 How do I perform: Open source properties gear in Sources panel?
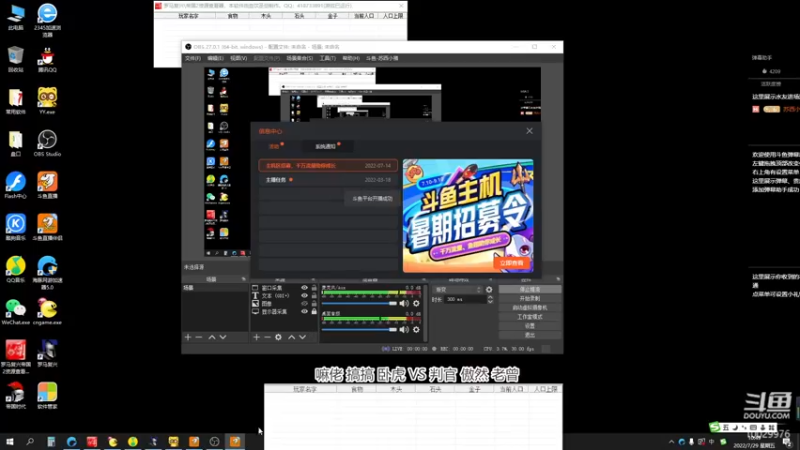279,337
